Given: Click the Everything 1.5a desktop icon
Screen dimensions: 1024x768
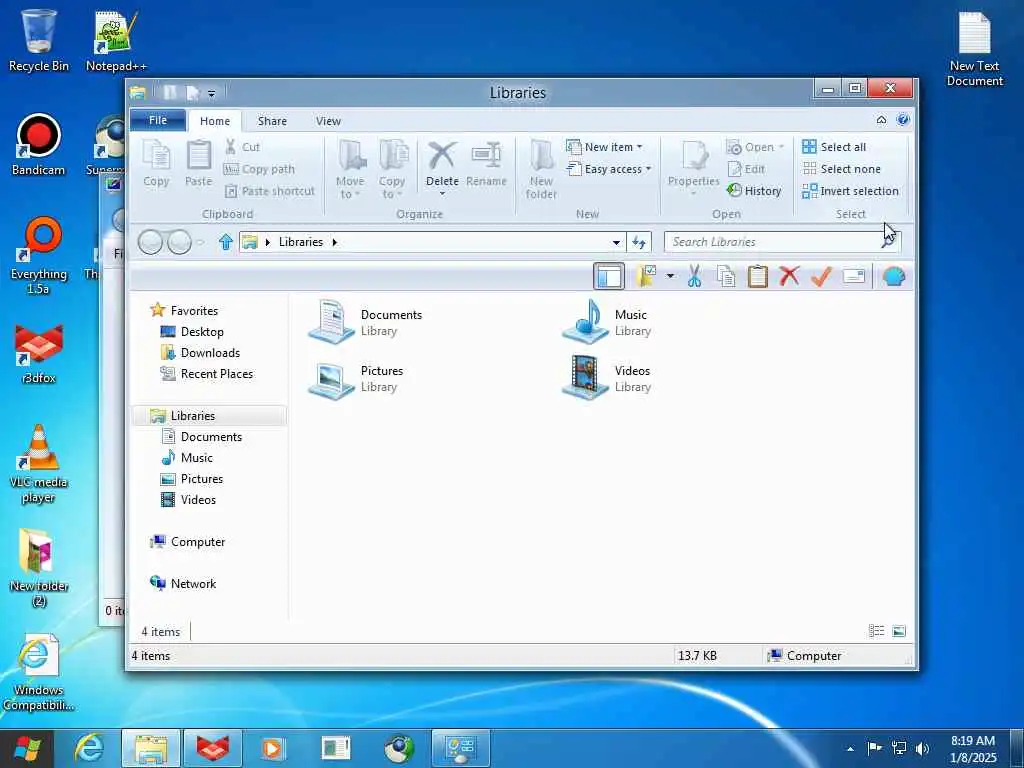Looking at the screenshot, I should (x=39, y=256).
